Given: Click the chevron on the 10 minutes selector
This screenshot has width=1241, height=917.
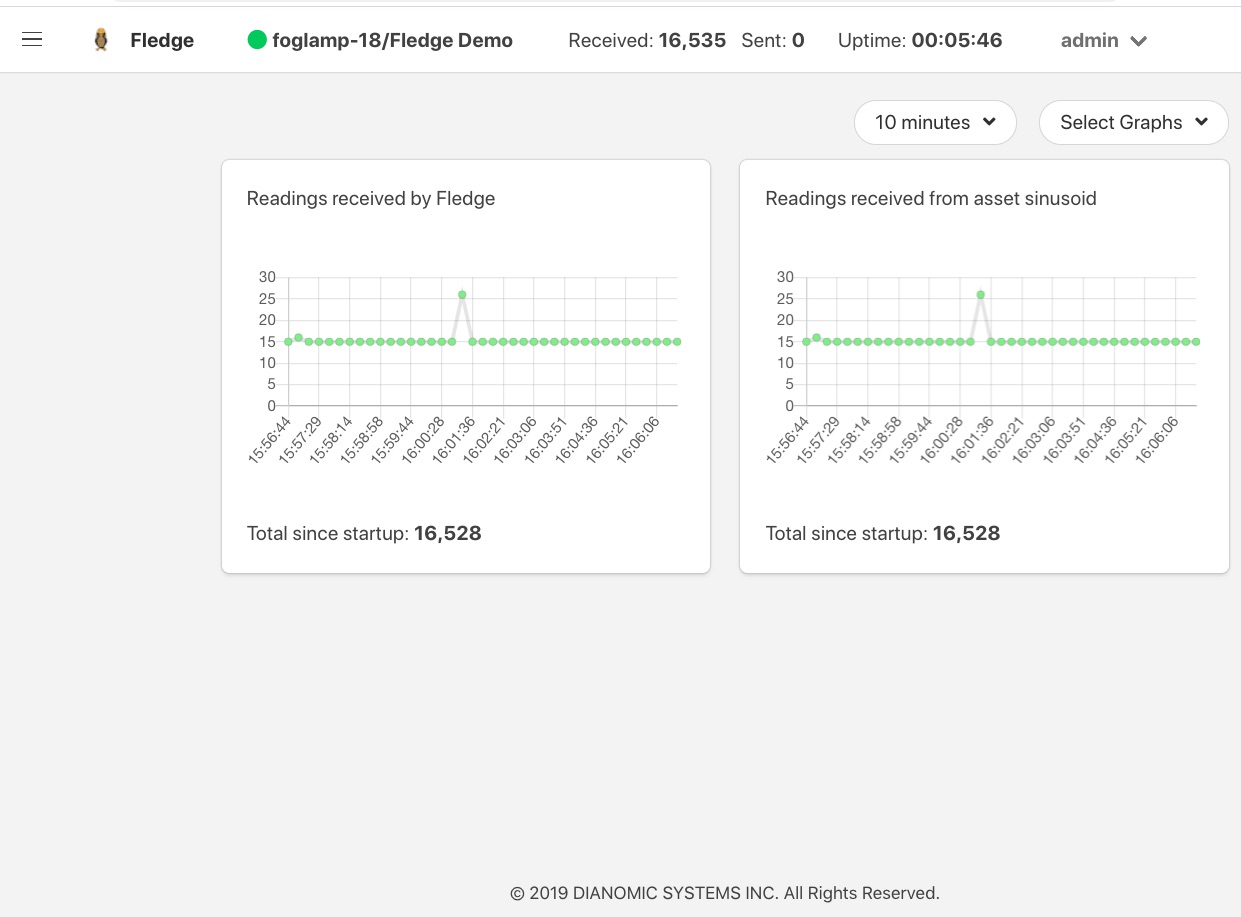Looking at the screenshot, I should 989,122.
